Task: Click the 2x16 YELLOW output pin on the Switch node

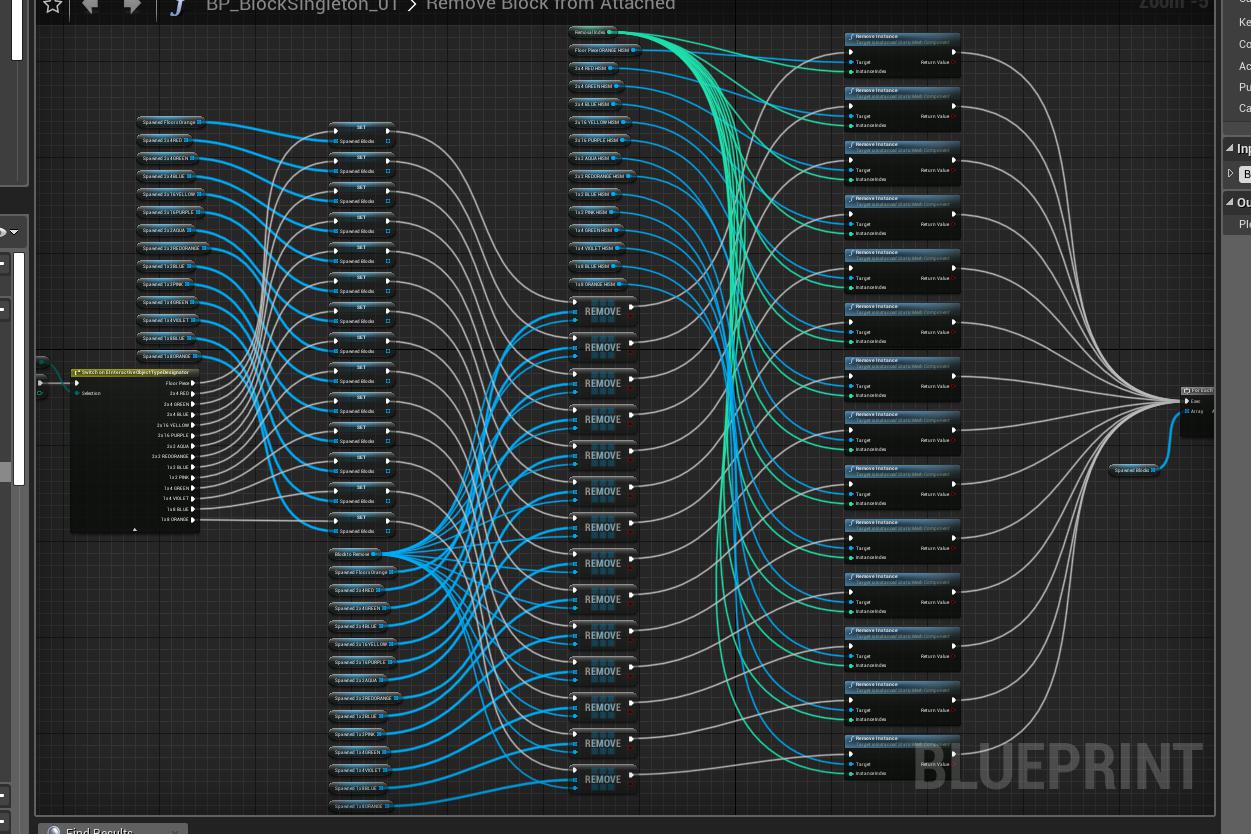Action: (x=193, y=425)
